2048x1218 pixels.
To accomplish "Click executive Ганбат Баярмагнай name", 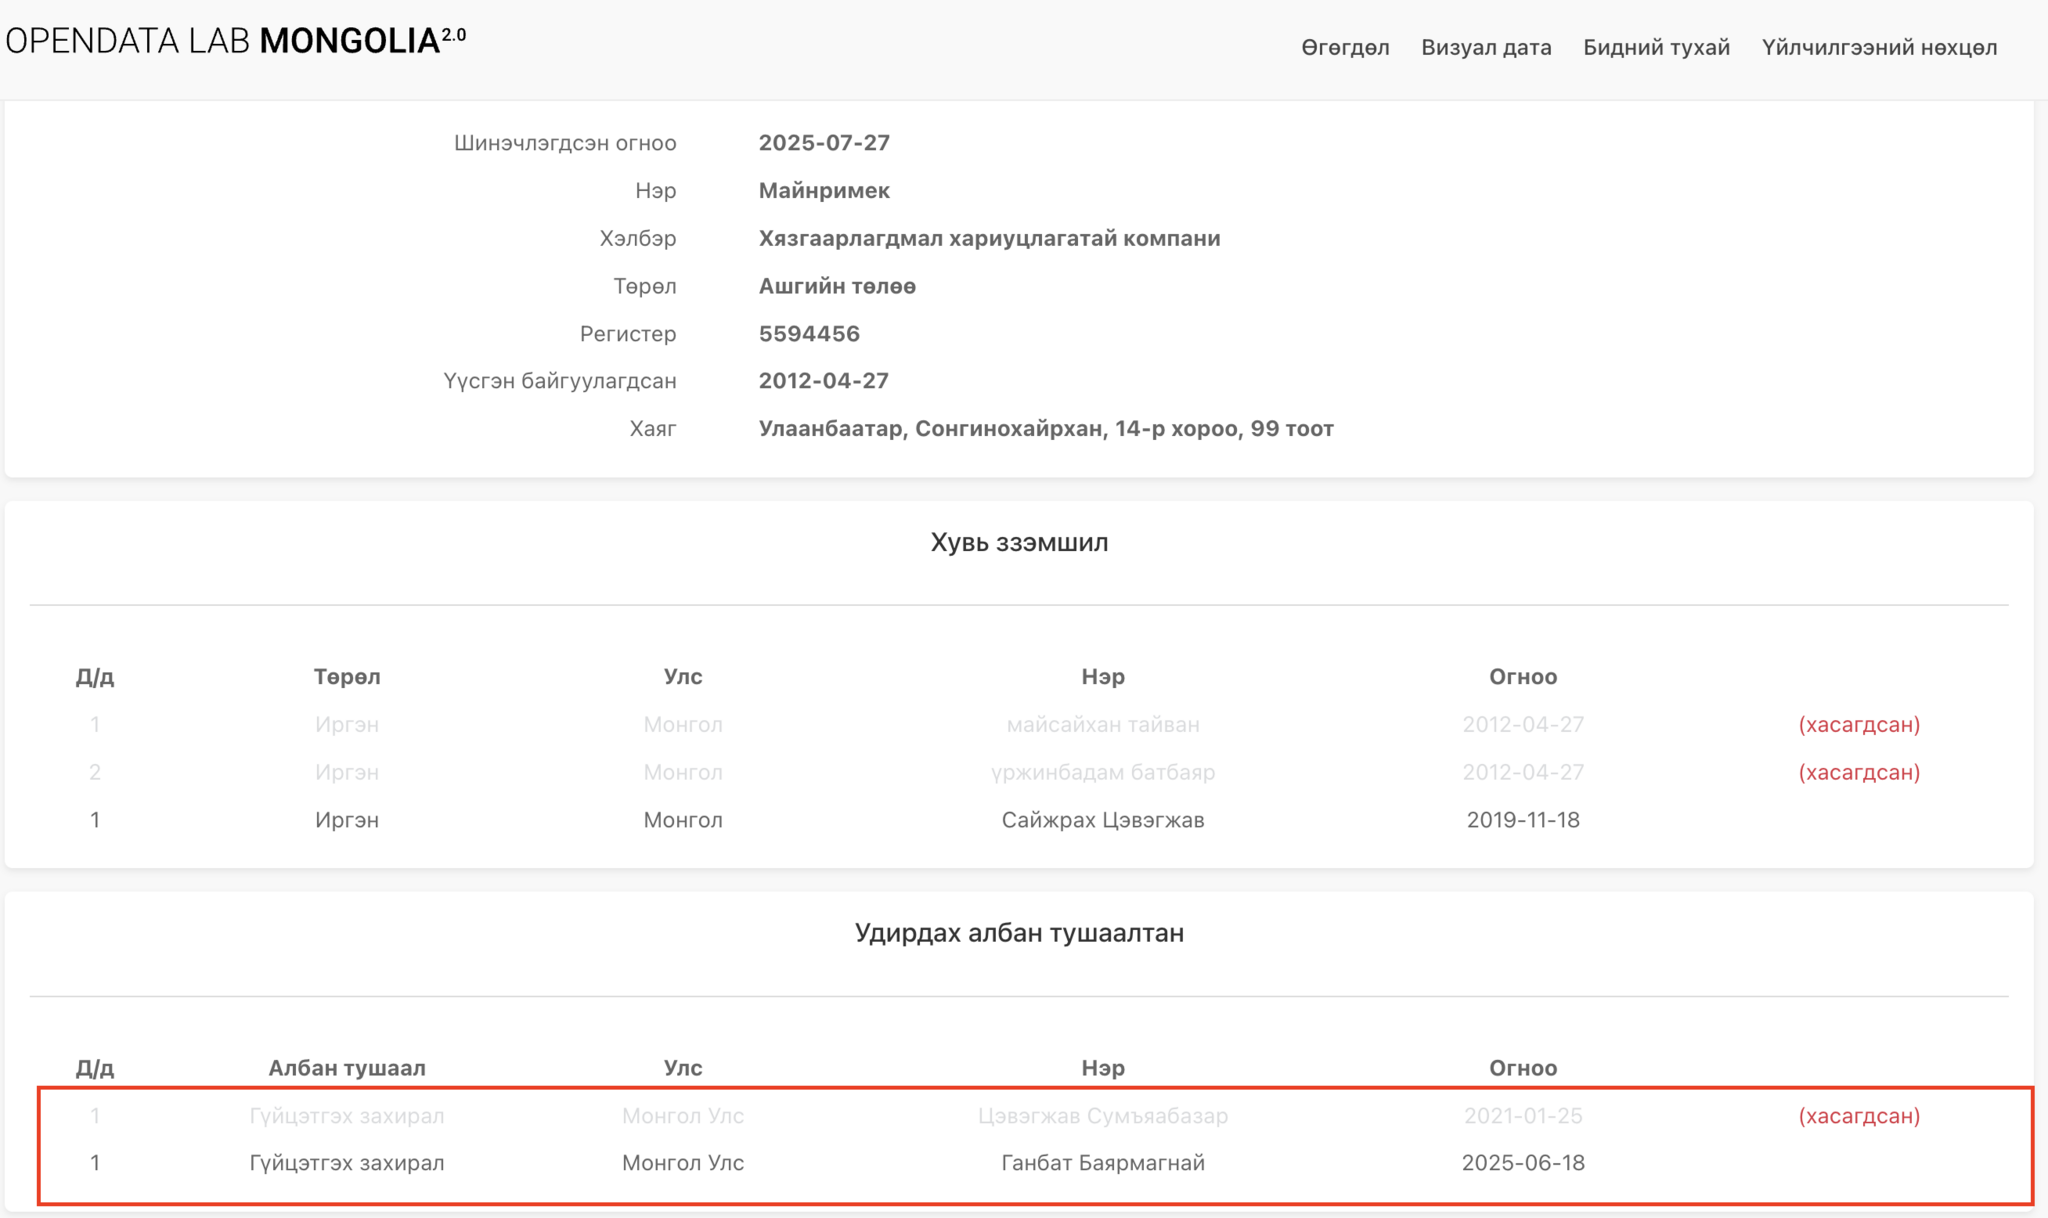I will click(1103, 1163).
